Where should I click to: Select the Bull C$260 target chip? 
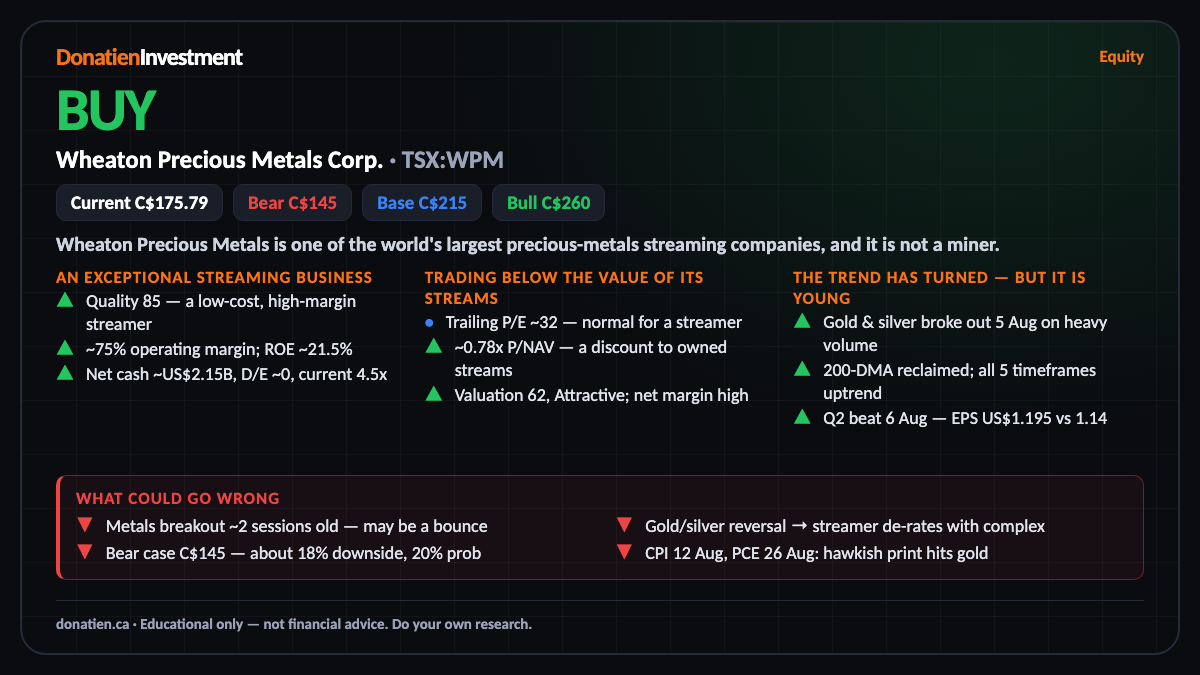548,203
